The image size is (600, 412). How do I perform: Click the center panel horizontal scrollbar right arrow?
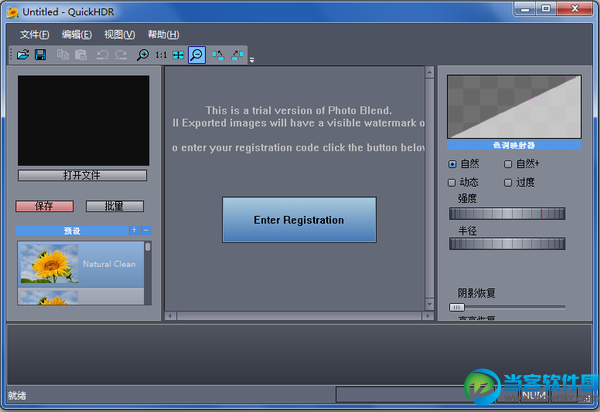pos(427,316)
